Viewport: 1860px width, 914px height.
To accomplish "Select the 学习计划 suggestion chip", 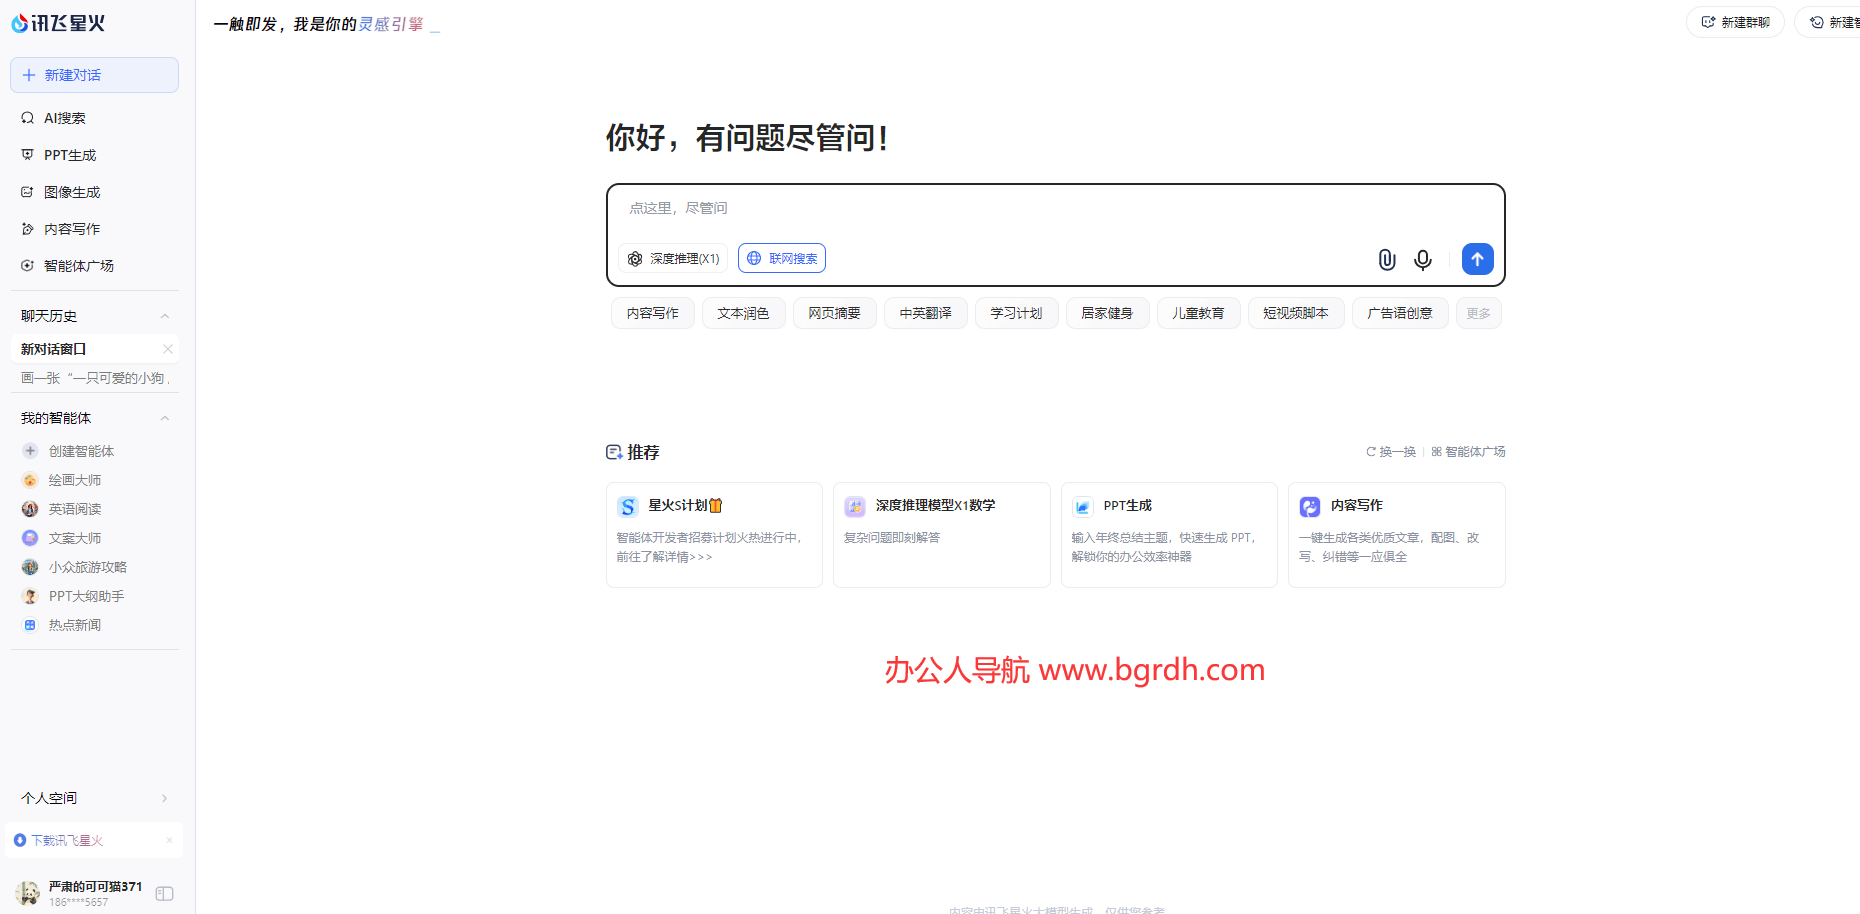I will [x=1017, y=313].
